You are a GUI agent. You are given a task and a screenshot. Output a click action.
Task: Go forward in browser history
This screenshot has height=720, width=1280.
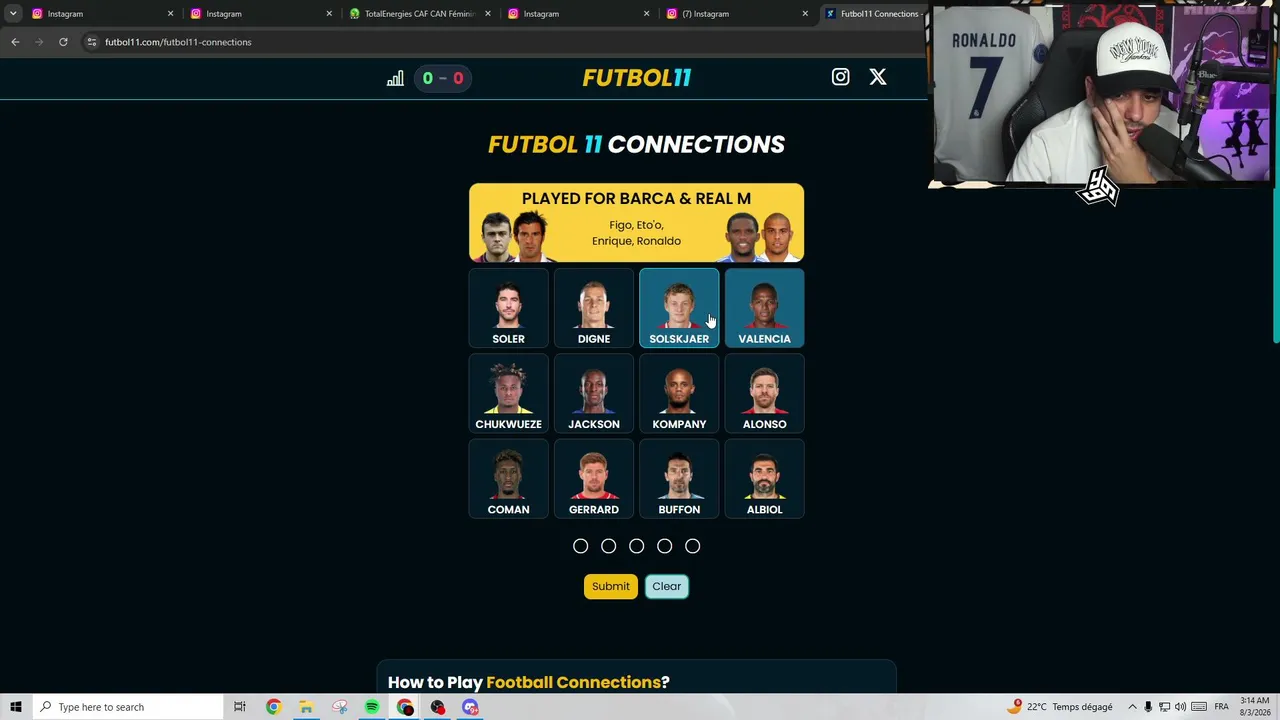click(39, 42)
